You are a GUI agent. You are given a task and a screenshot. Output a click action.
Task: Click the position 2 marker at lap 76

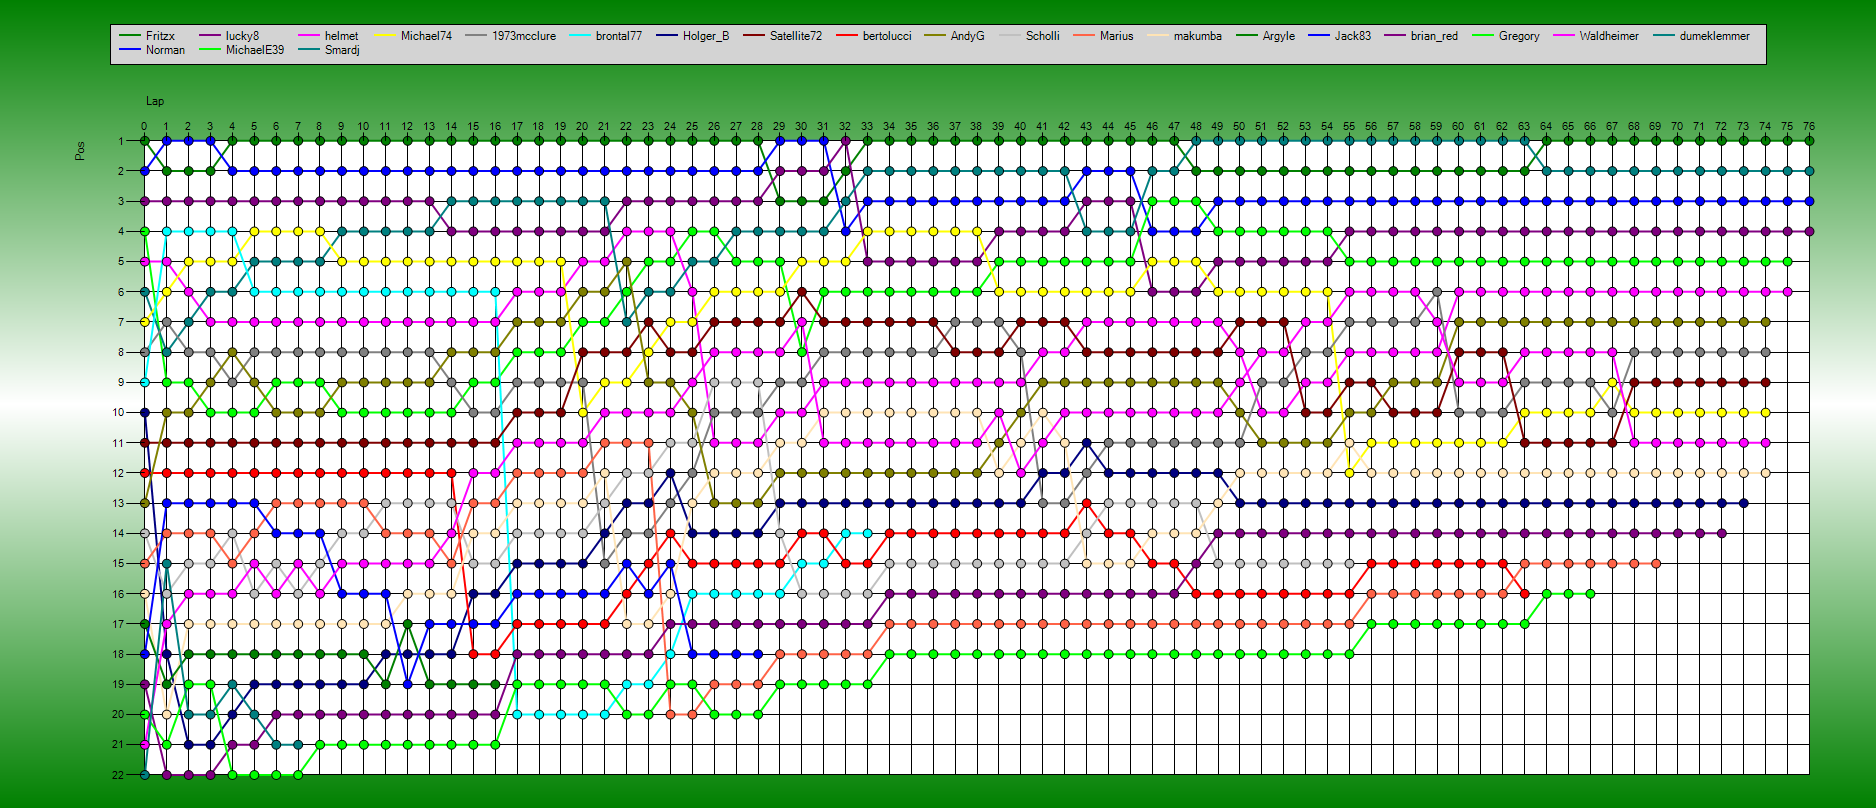click(x=1809, y=171)
